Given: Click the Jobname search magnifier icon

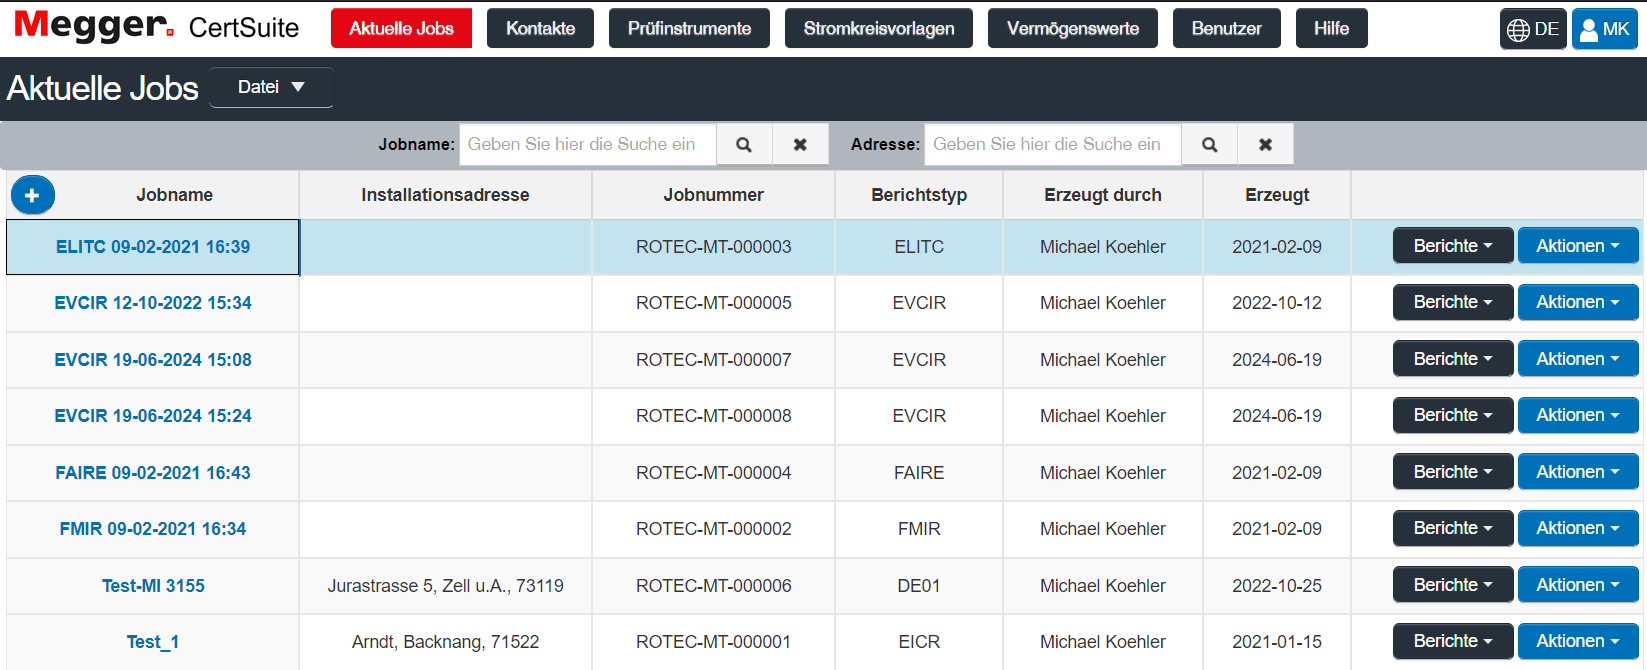Looking at the screenshot, I should [x=744, y=144].
